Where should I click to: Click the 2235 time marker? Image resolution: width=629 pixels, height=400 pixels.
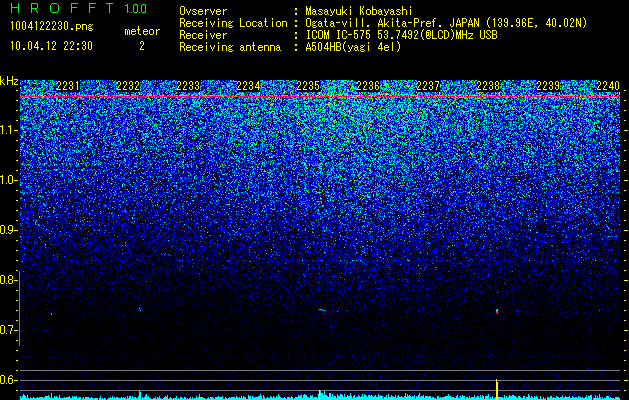(x=308, y=86)
